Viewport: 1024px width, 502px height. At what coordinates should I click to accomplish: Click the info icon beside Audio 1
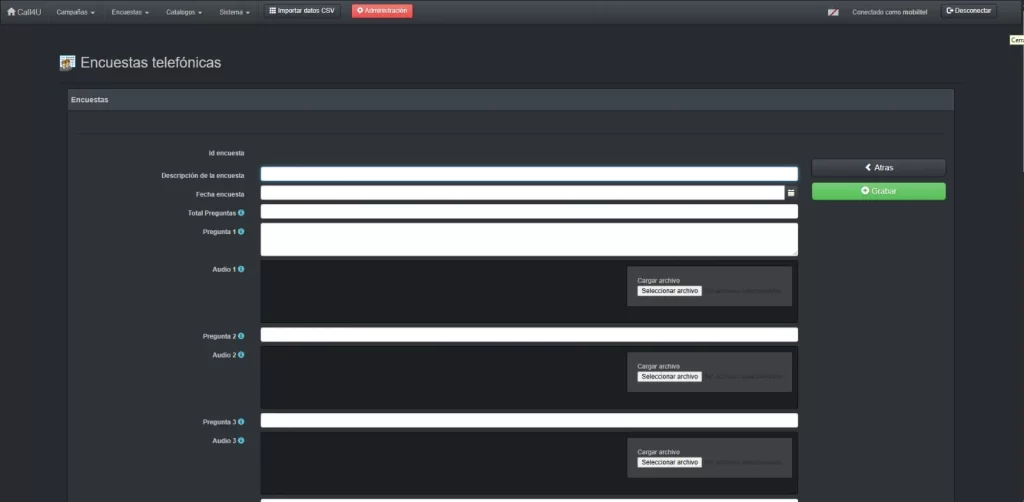point(241,269)
